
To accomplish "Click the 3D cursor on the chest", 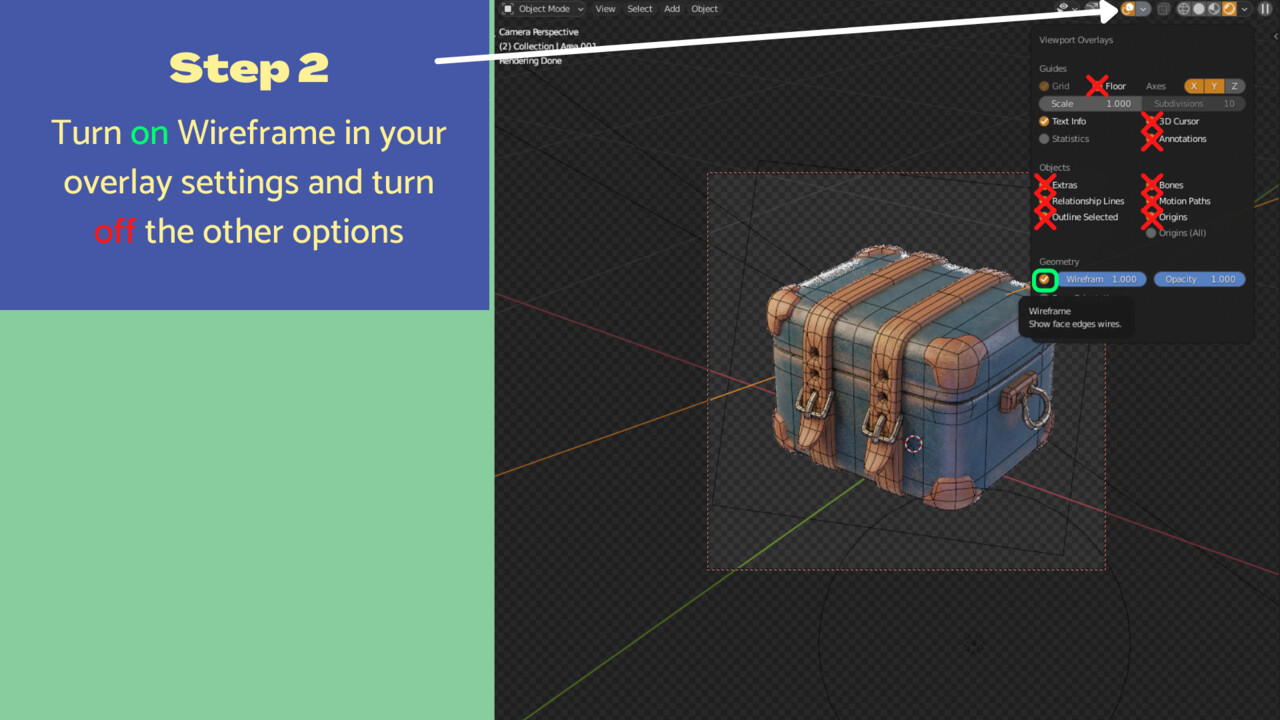I will [913, 443].
